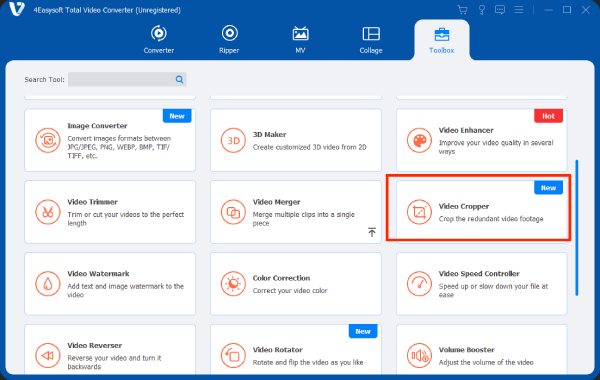The image size is (600, 380).
Task: Open the Image Converter tool icon
Action: [x=48, y=140]
